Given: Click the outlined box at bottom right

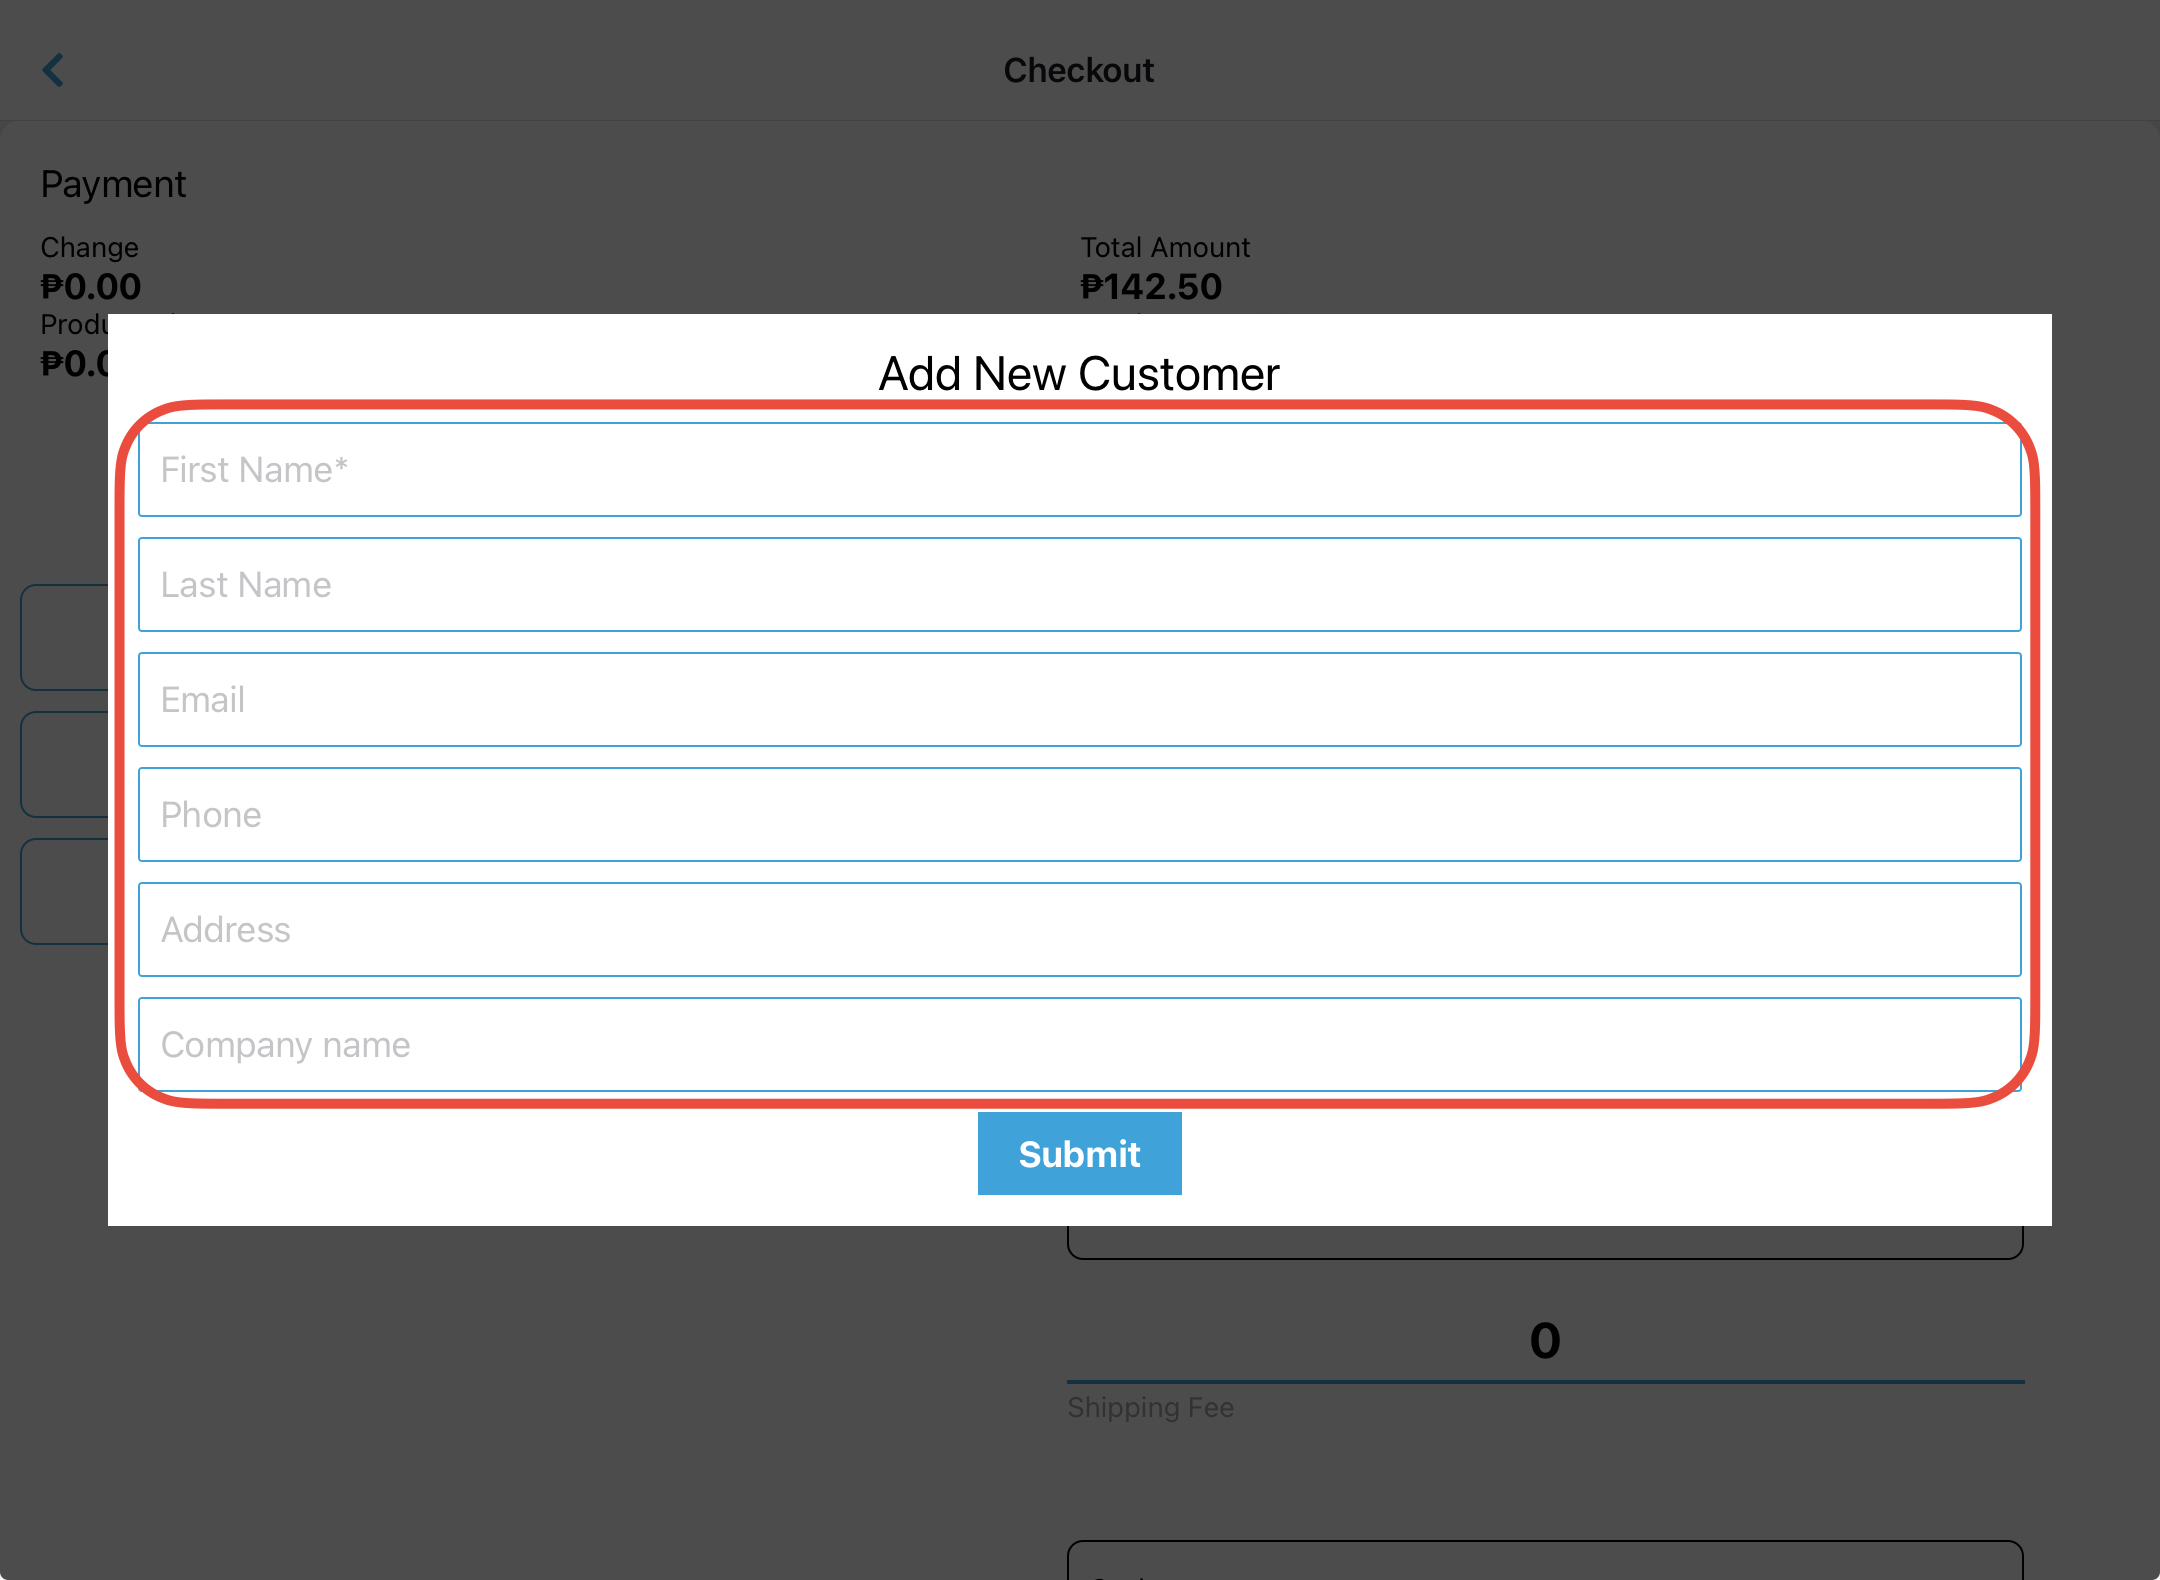Looking at the screenshot, I should click(x=1544, y=1560).
